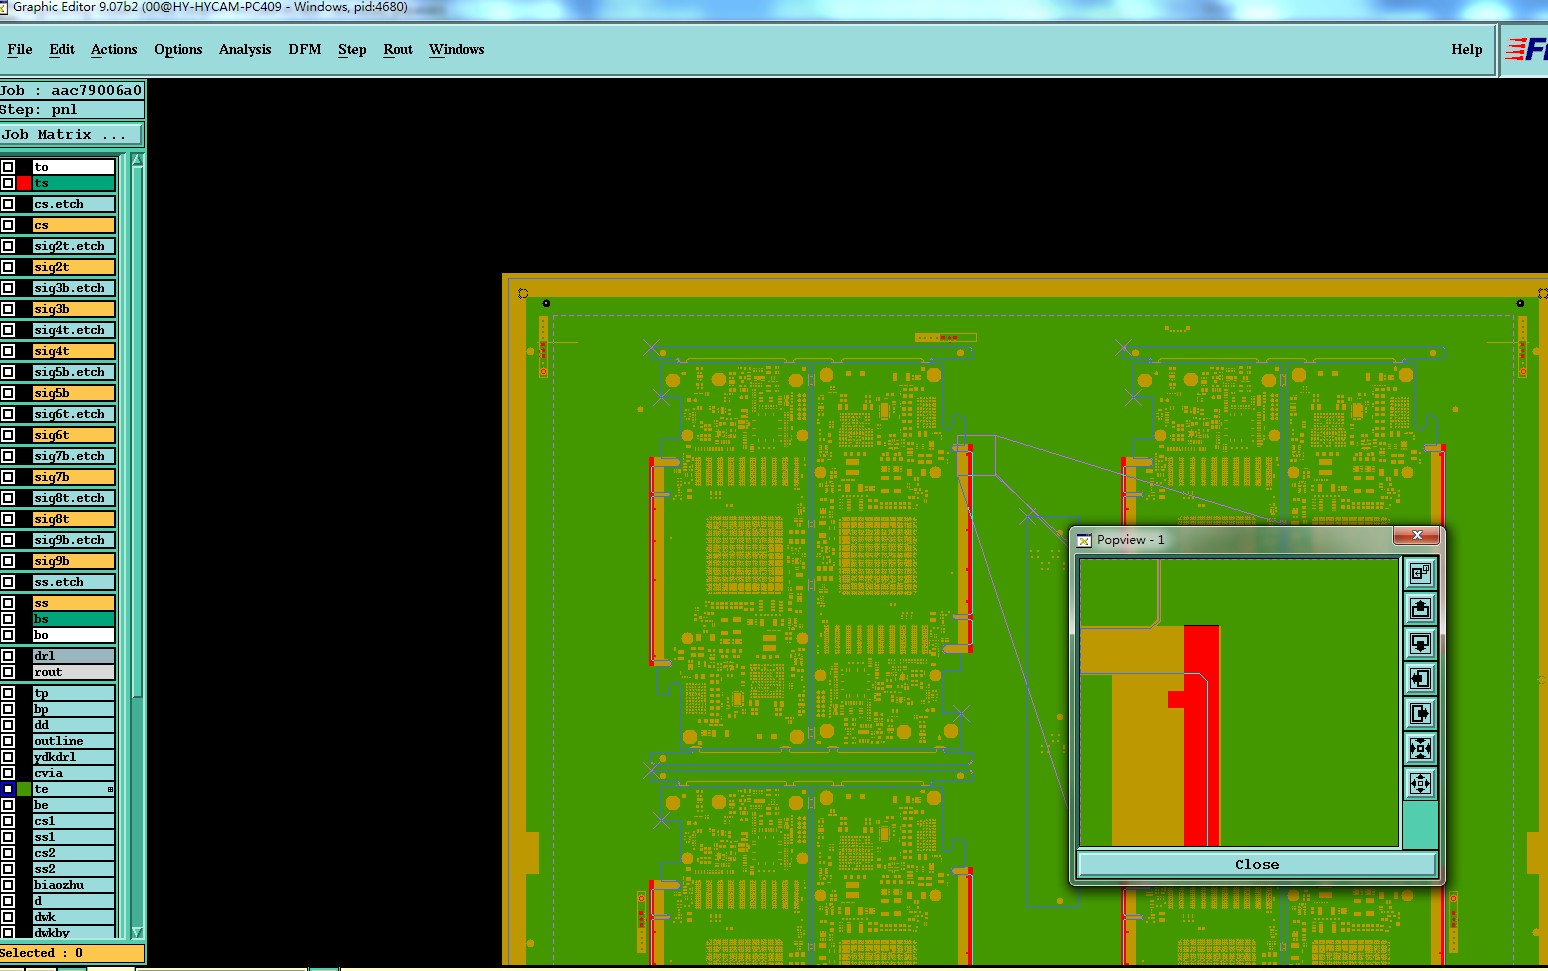
Task: Toggle the checkbox for layer cs.etch
Action: click(8, 204)
